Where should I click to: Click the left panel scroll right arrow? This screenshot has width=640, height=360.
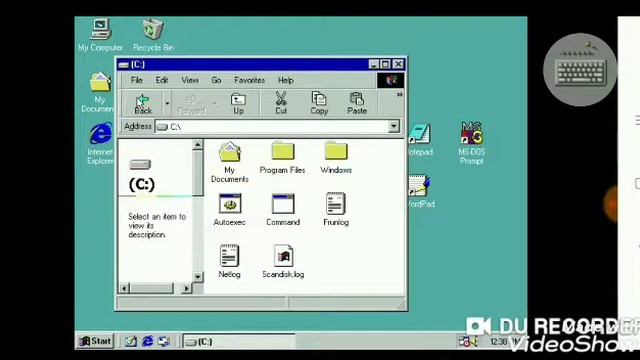pos(186,288)
